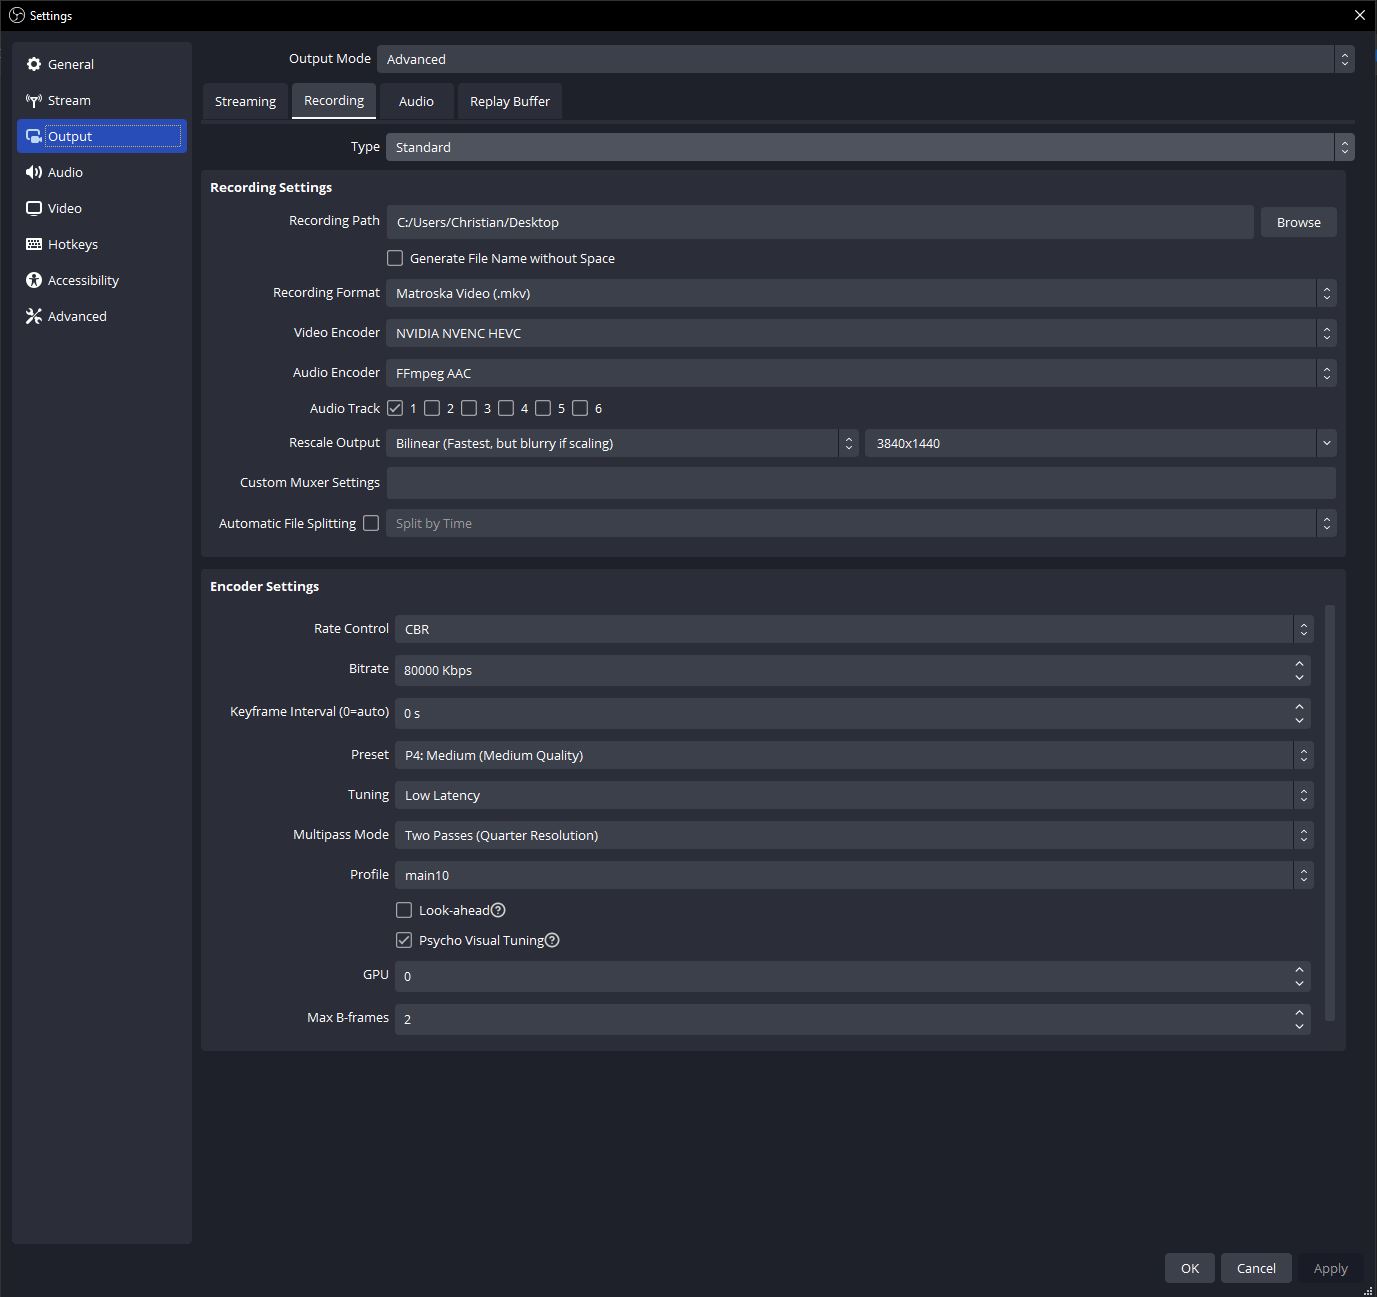This screenshot has width=1377, height=1297.
Task: Open the 3840x1440 resolution dropdown
Action: (x=1101, y=443)
